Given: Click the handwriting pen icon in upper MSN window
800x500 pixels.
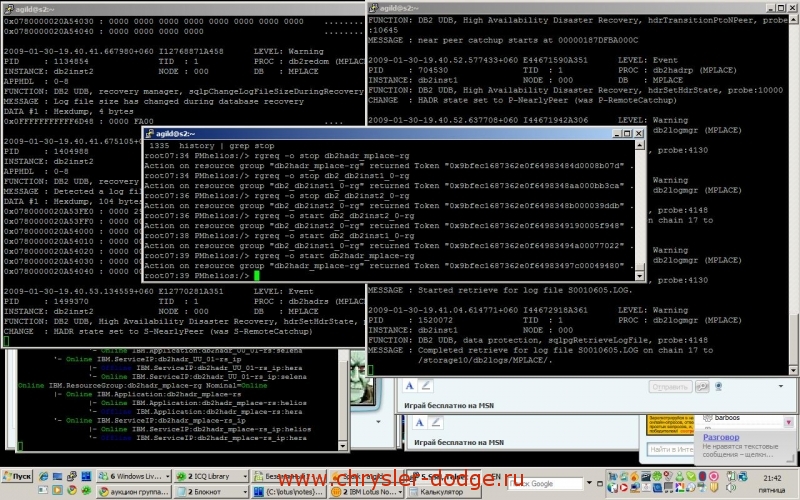Looking at the screenshot, I should pyautogui.click(x=426, y=386).
